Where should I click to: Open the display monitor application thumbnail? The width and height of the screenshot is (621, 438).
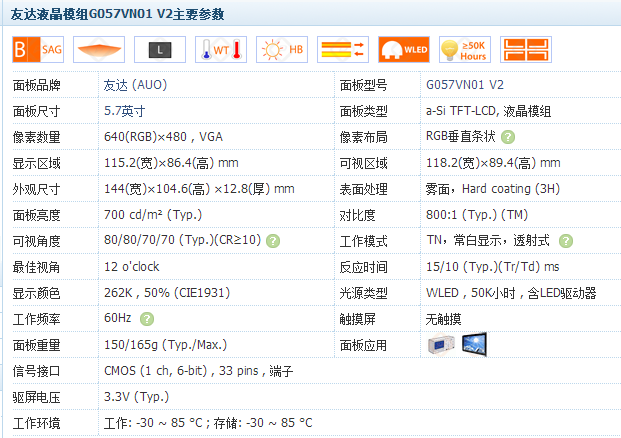point(473,345)
